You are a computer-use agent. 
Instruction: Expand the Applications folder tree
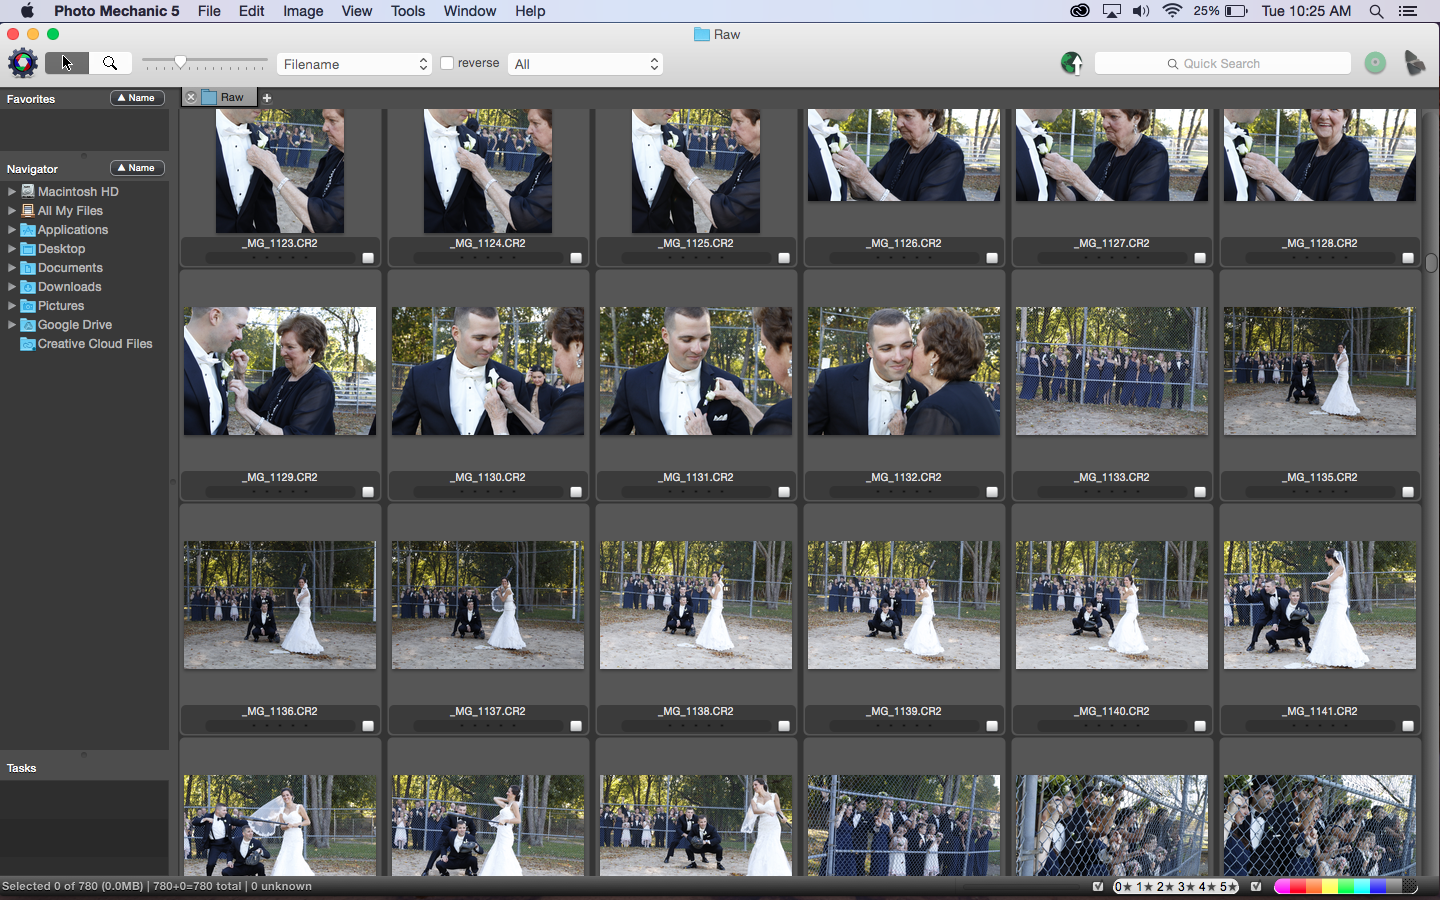[12, 230]
